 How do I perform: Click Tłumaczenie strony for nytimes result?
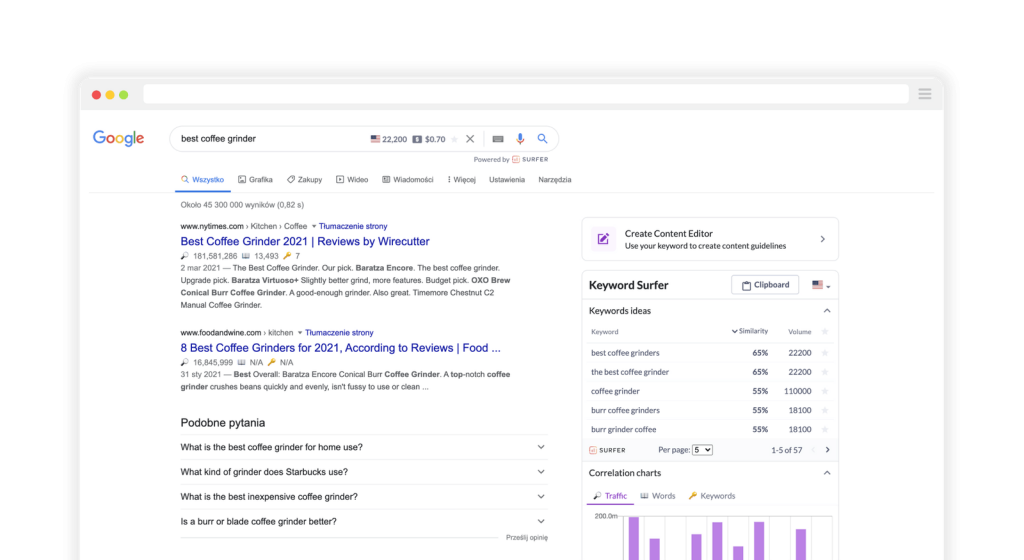coord(353,226)
